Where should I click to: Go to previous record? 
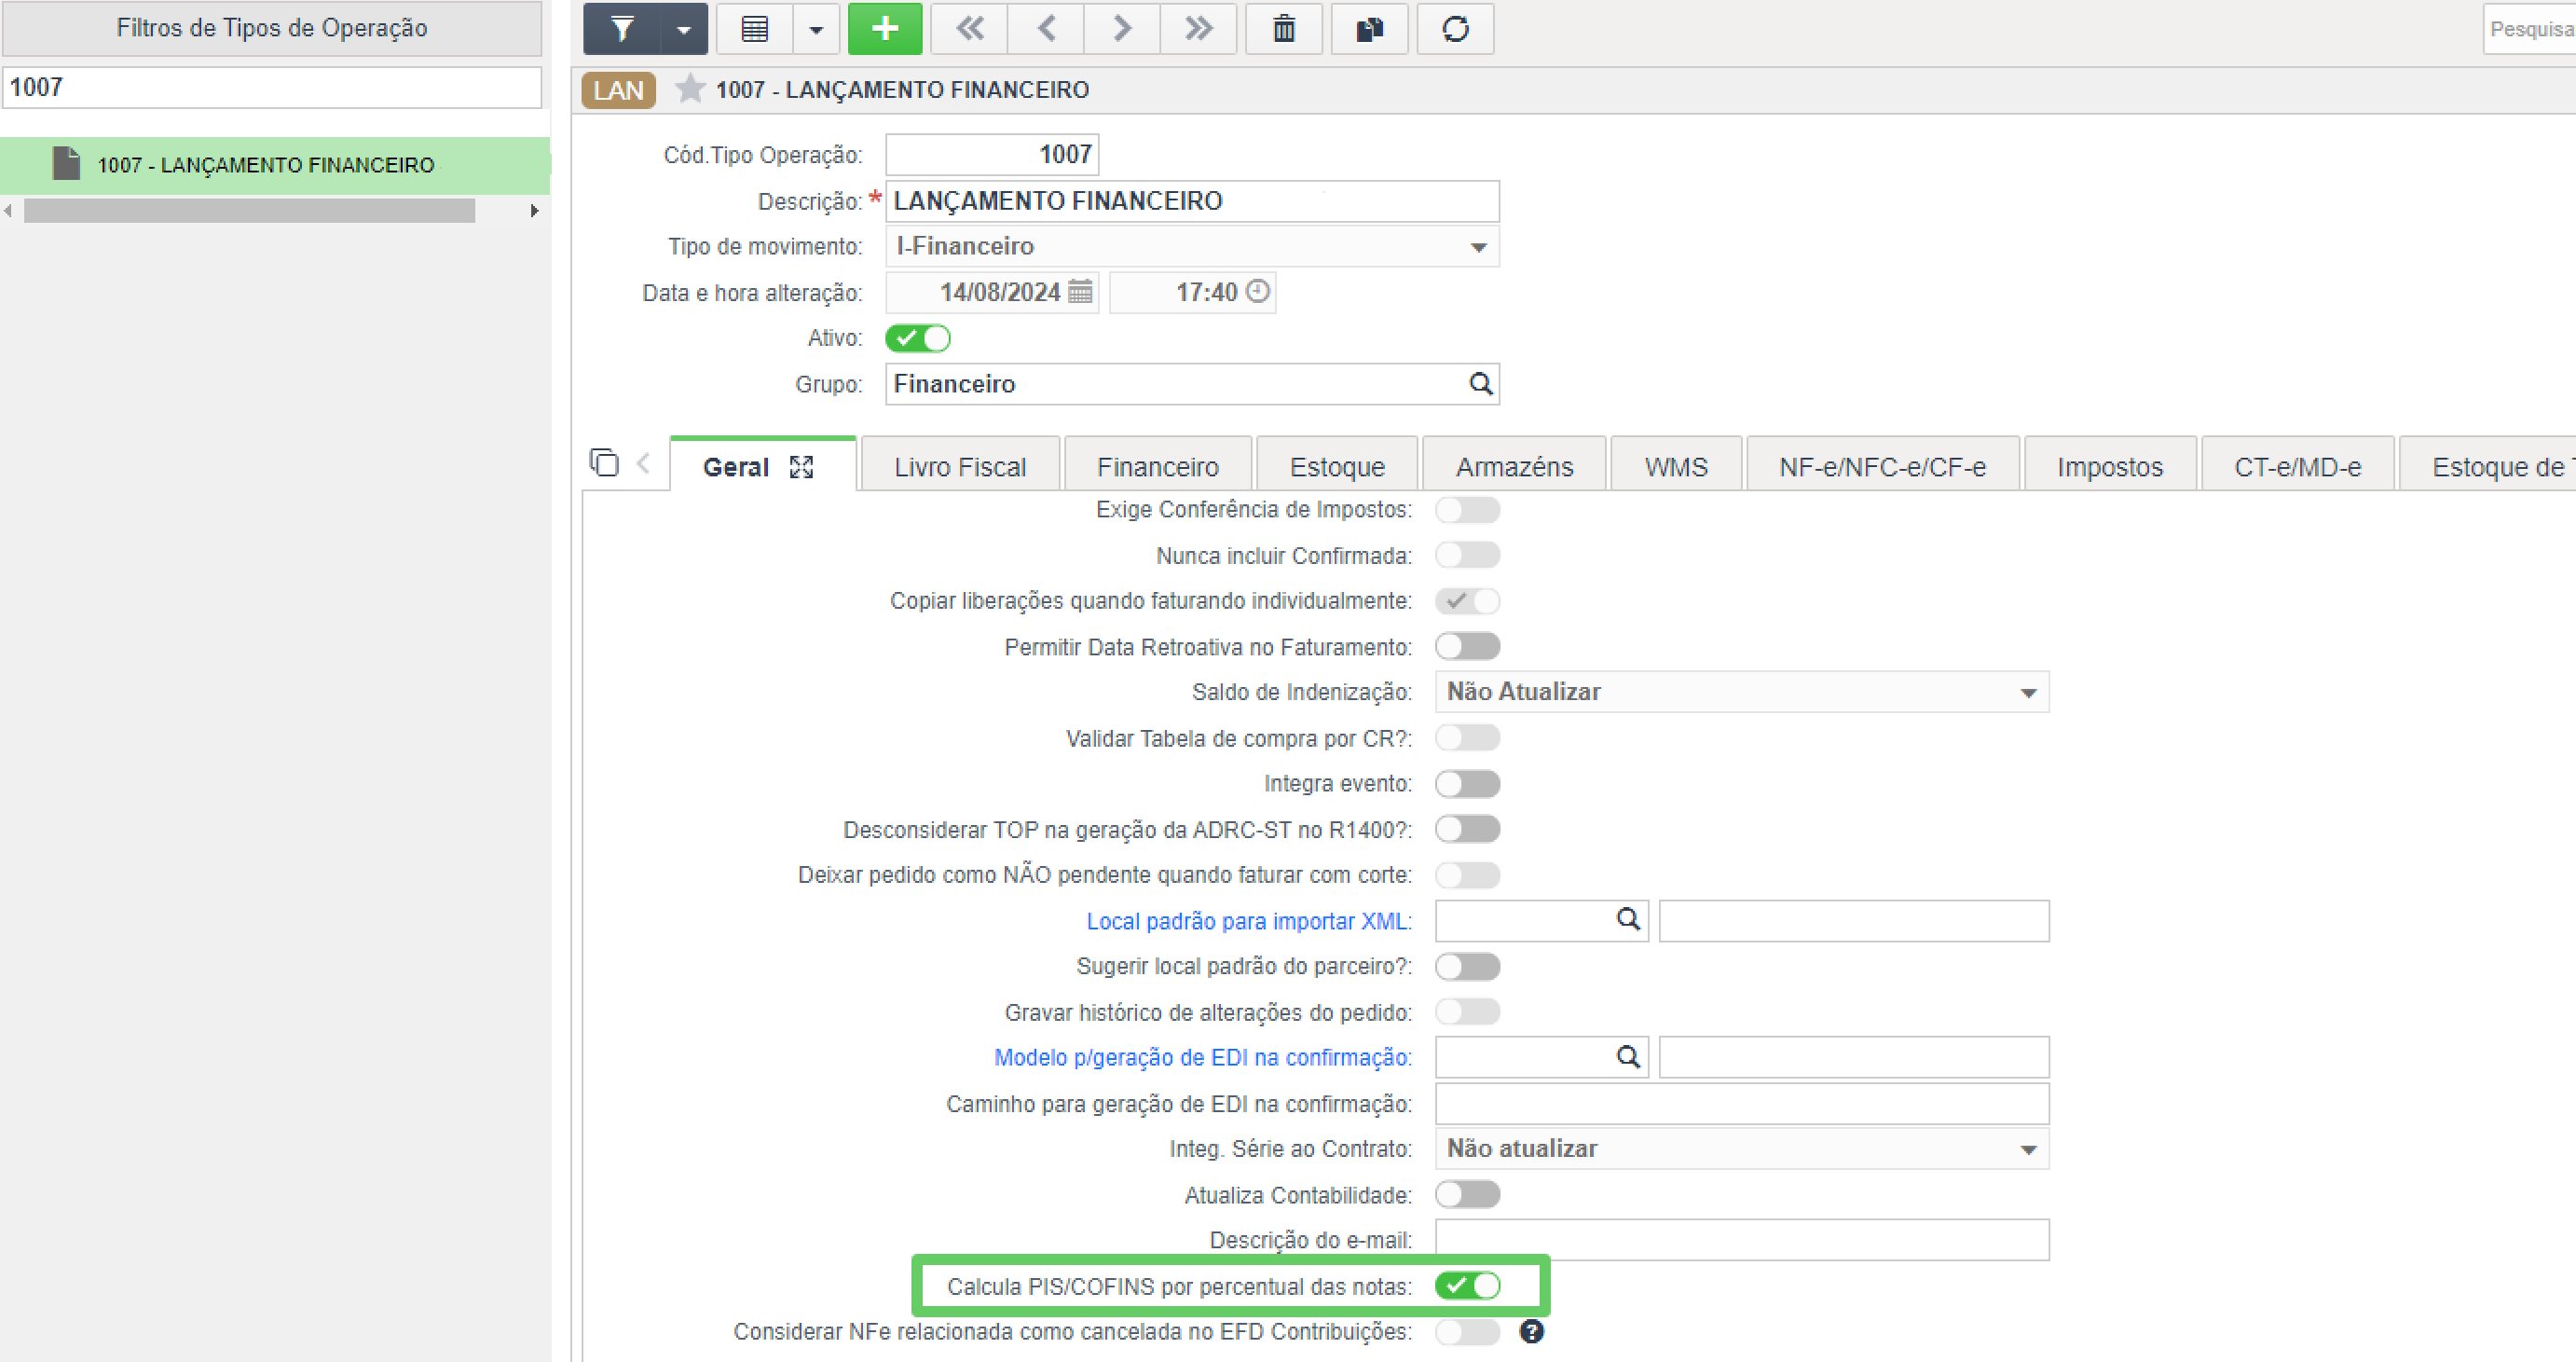pos(1046,29)
